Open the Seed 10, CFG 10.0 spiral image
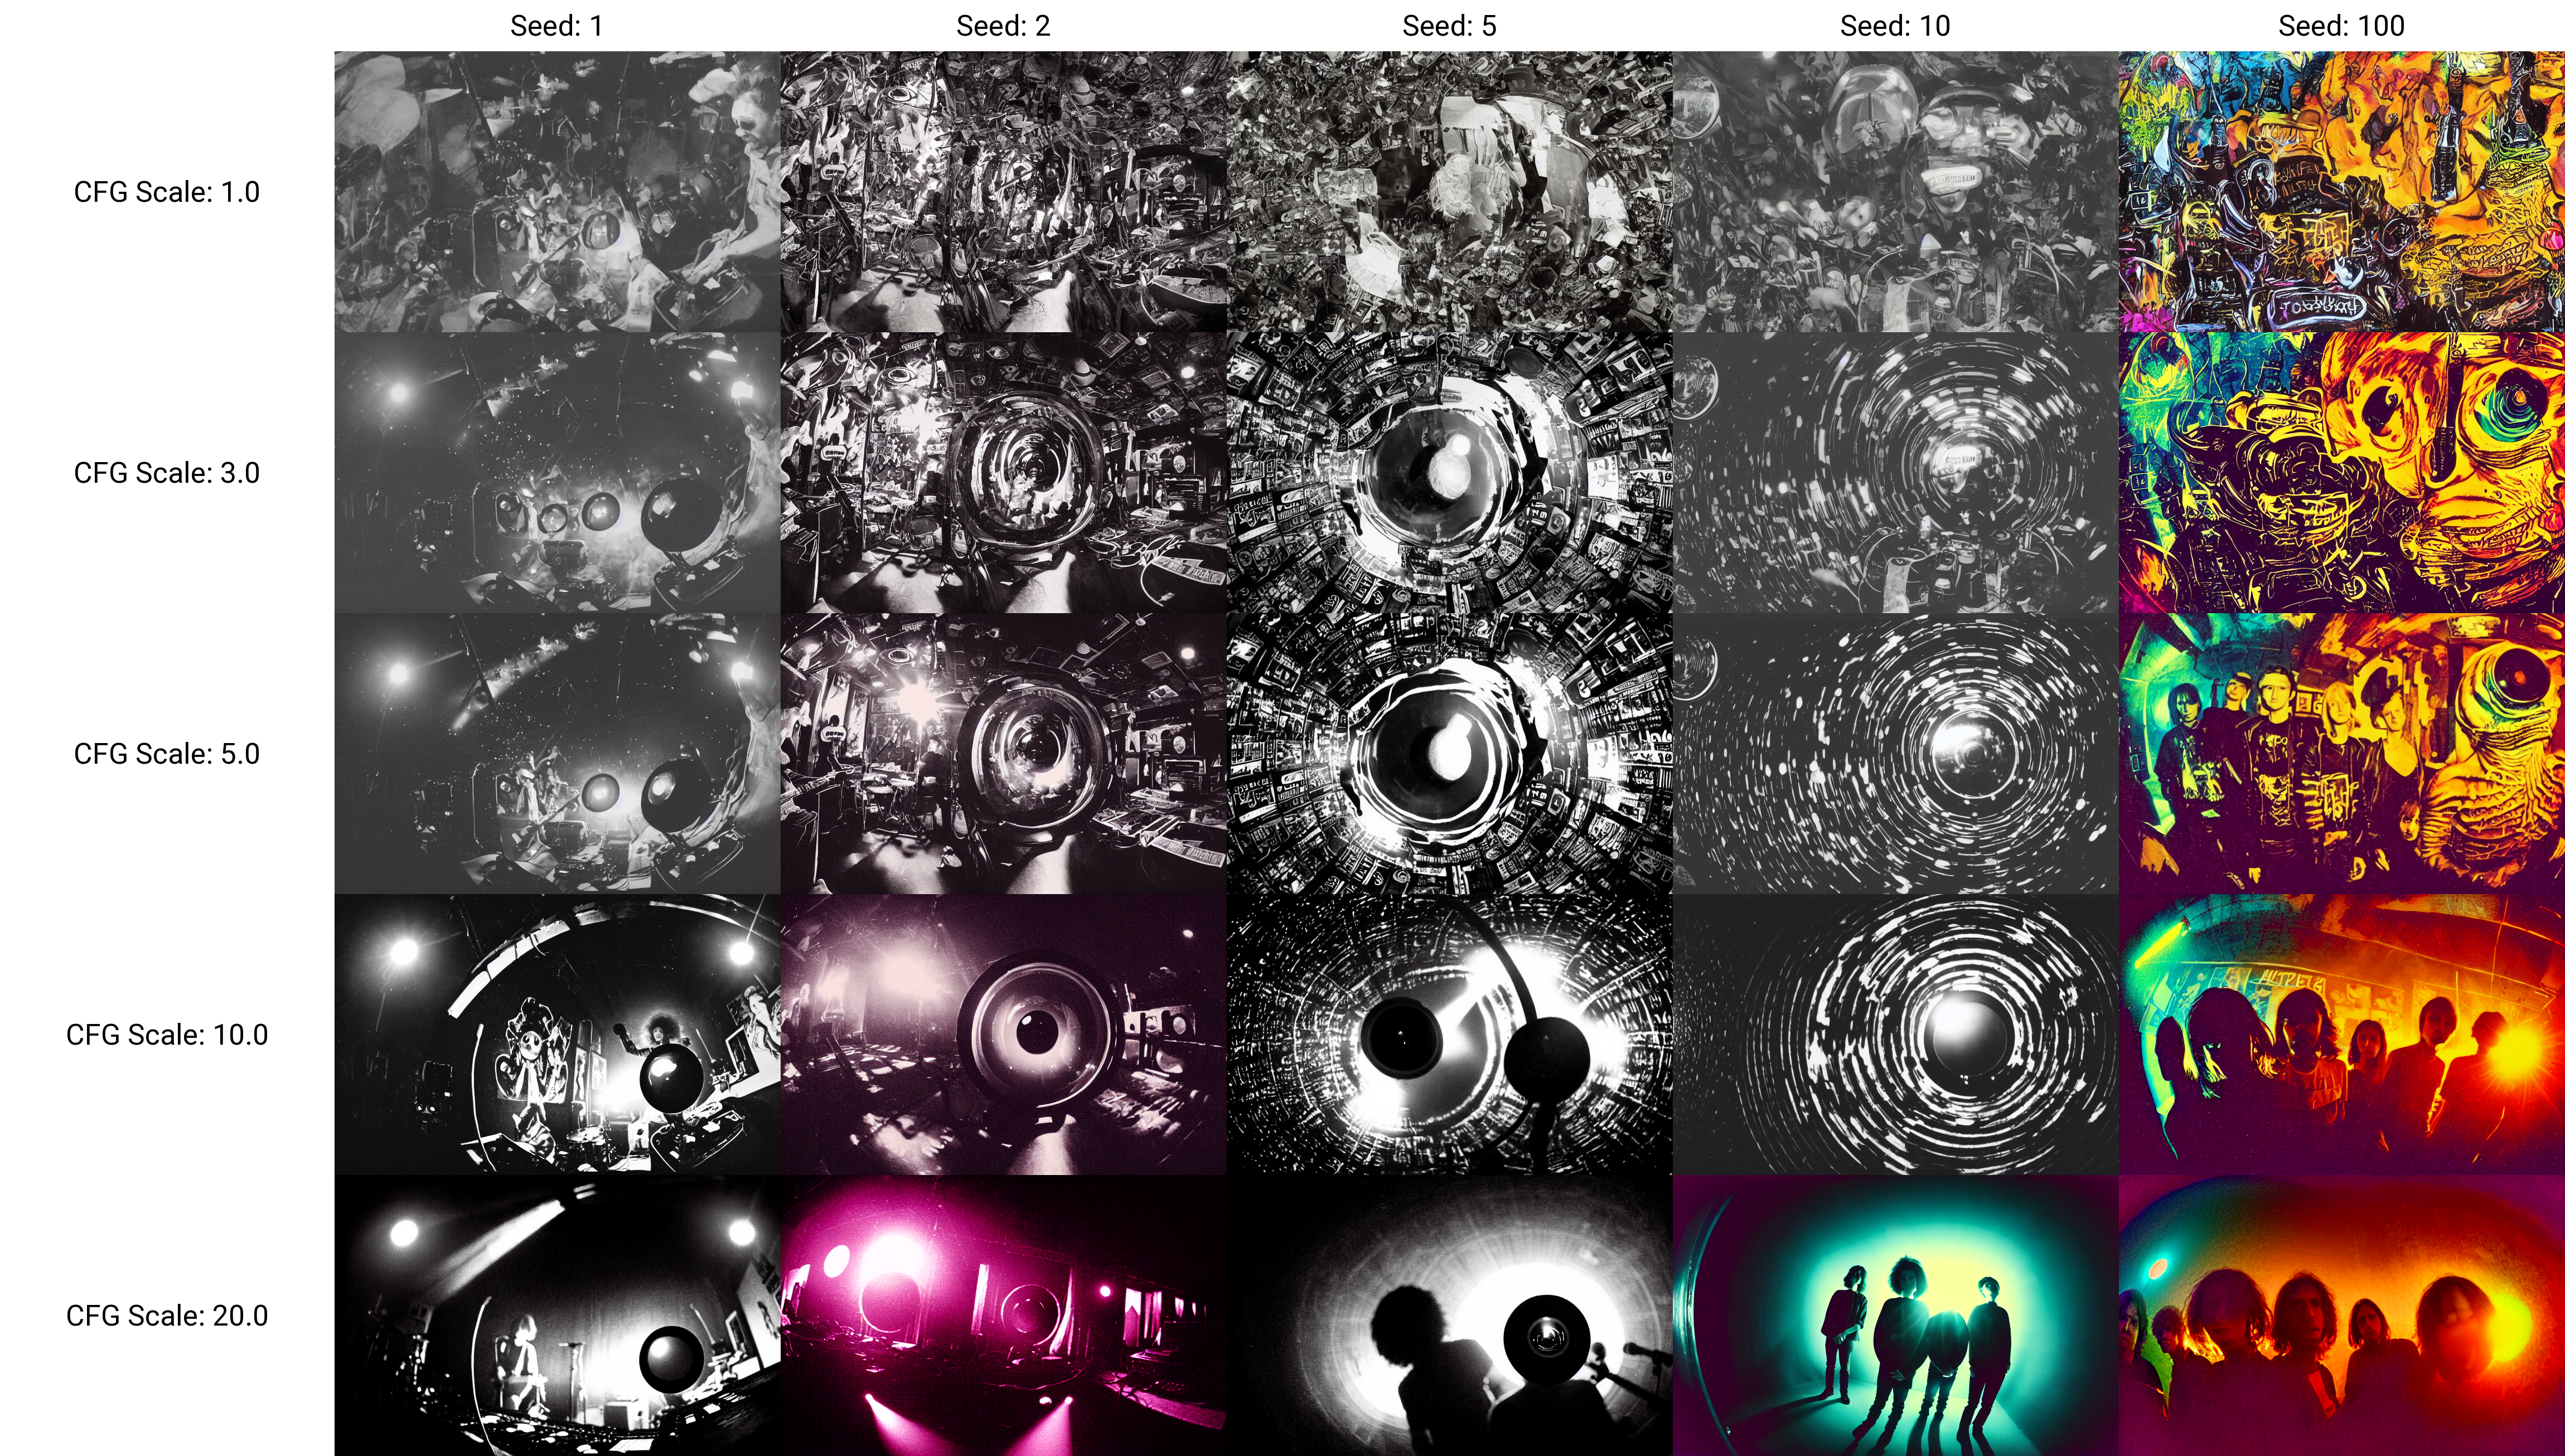This screenshot has width=2565, height=1456. coord(1894,1035)
